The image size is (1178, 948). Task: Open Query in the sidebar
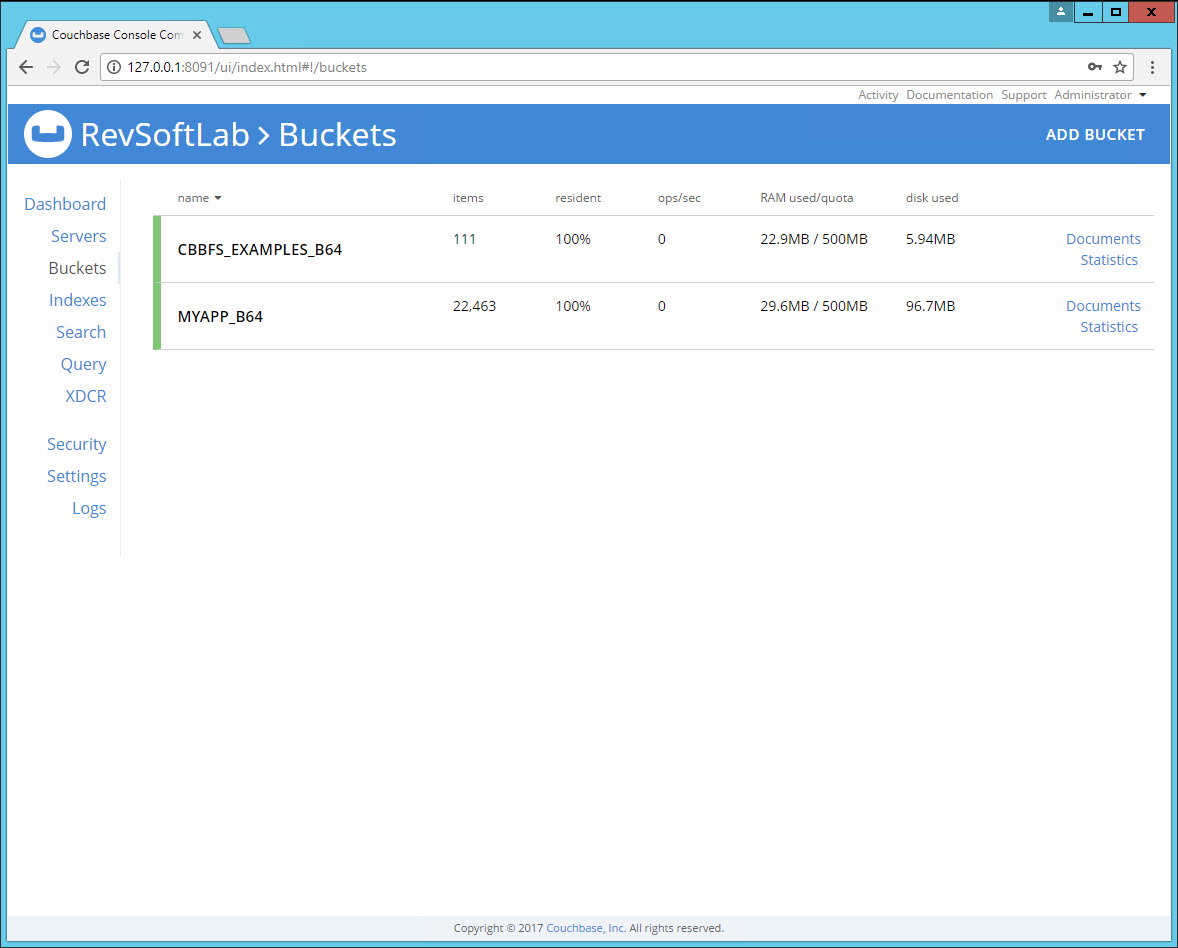point(83,364)
